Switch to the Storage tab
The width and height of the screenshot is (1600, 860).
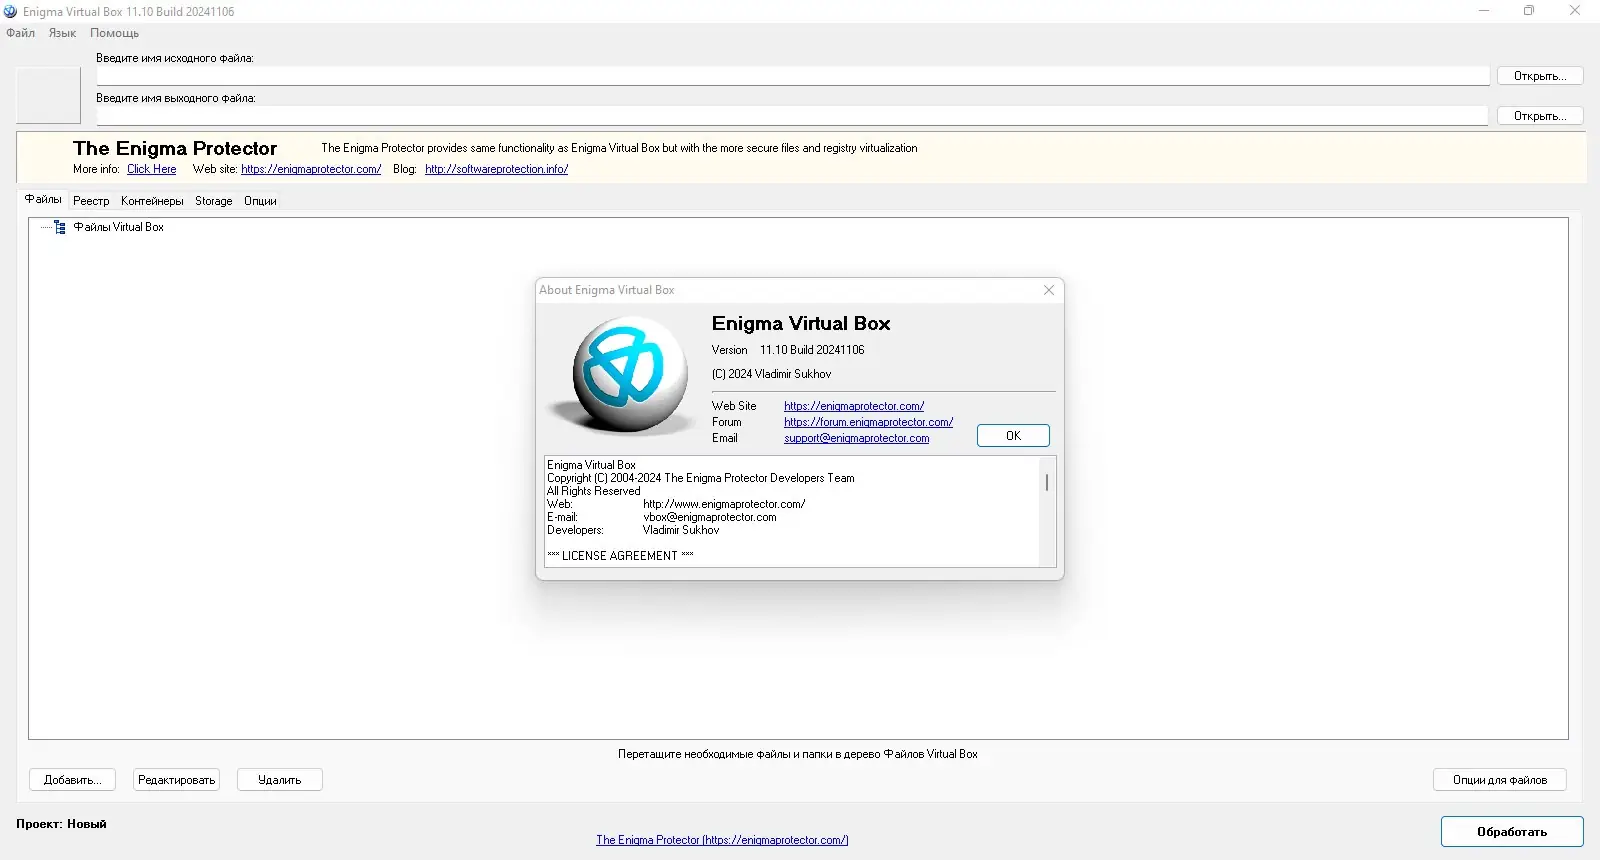(x=213, y=201)
